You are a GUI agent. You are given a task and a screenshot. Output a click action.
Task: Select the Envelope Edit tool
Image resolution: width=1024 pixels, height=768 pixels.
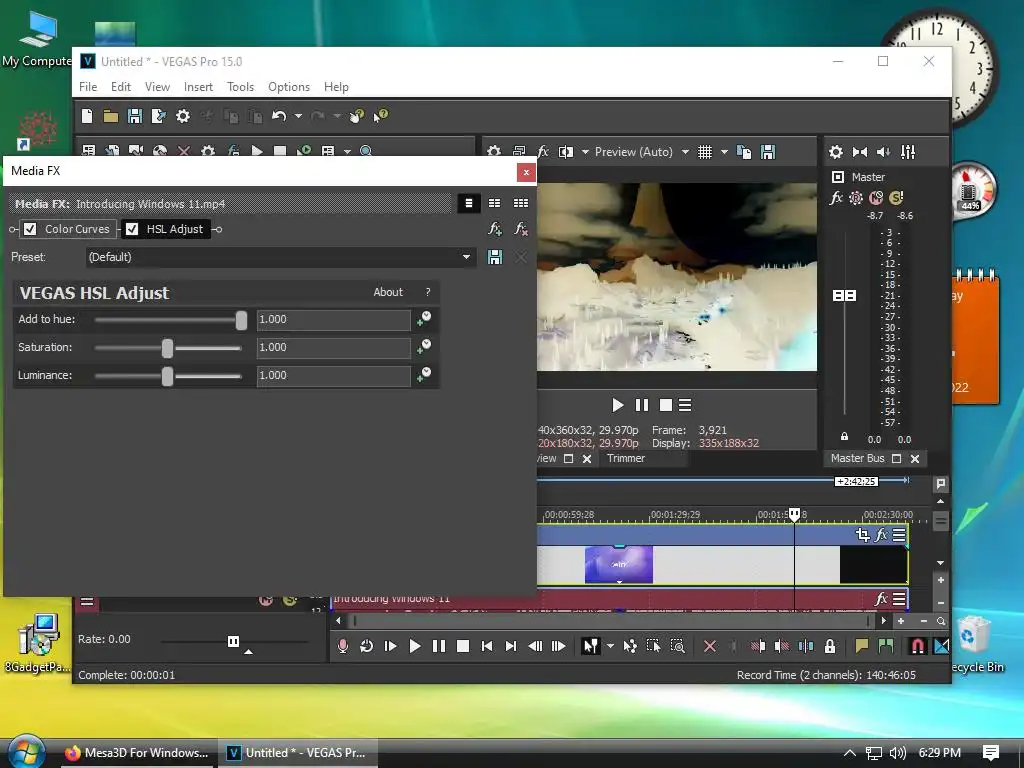coord(630,646)
